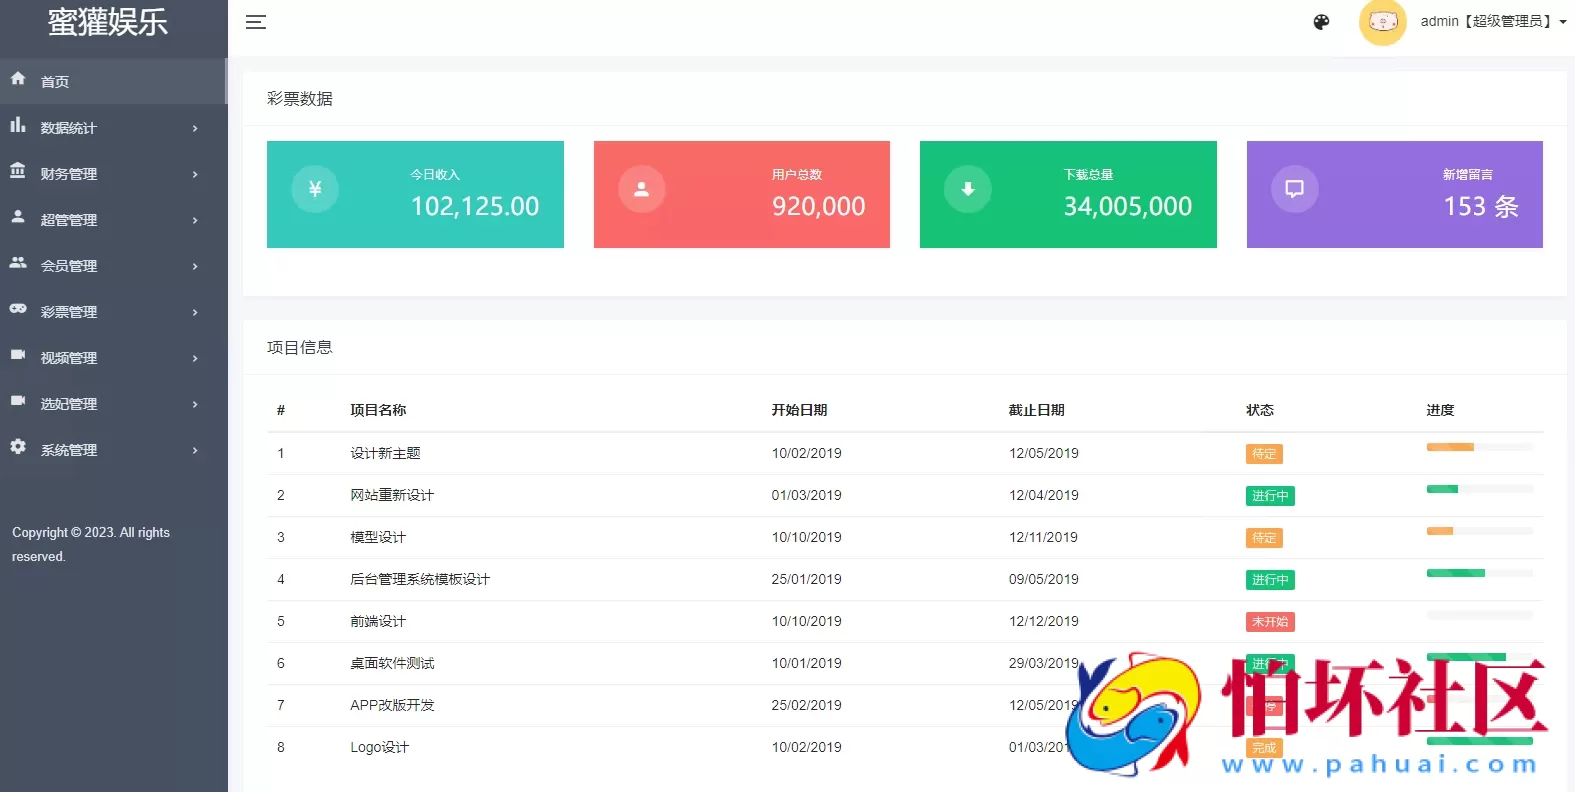Click the 蜜獾娱乐 logo title
This screenshot has width=1575, height=792.
[108, 21]
